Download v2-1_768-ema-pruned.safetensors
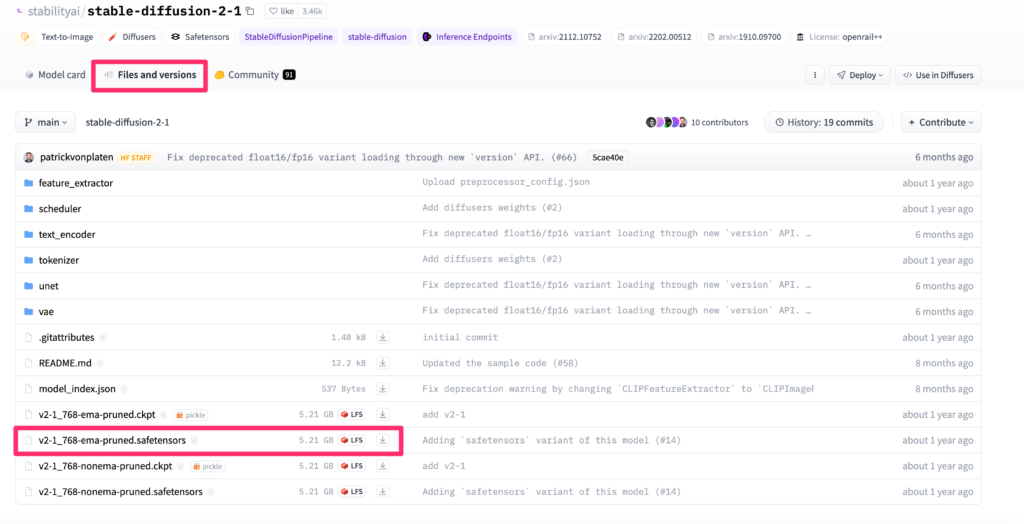The height and width of the screenshot is (524, 1024). coord(382,440)
